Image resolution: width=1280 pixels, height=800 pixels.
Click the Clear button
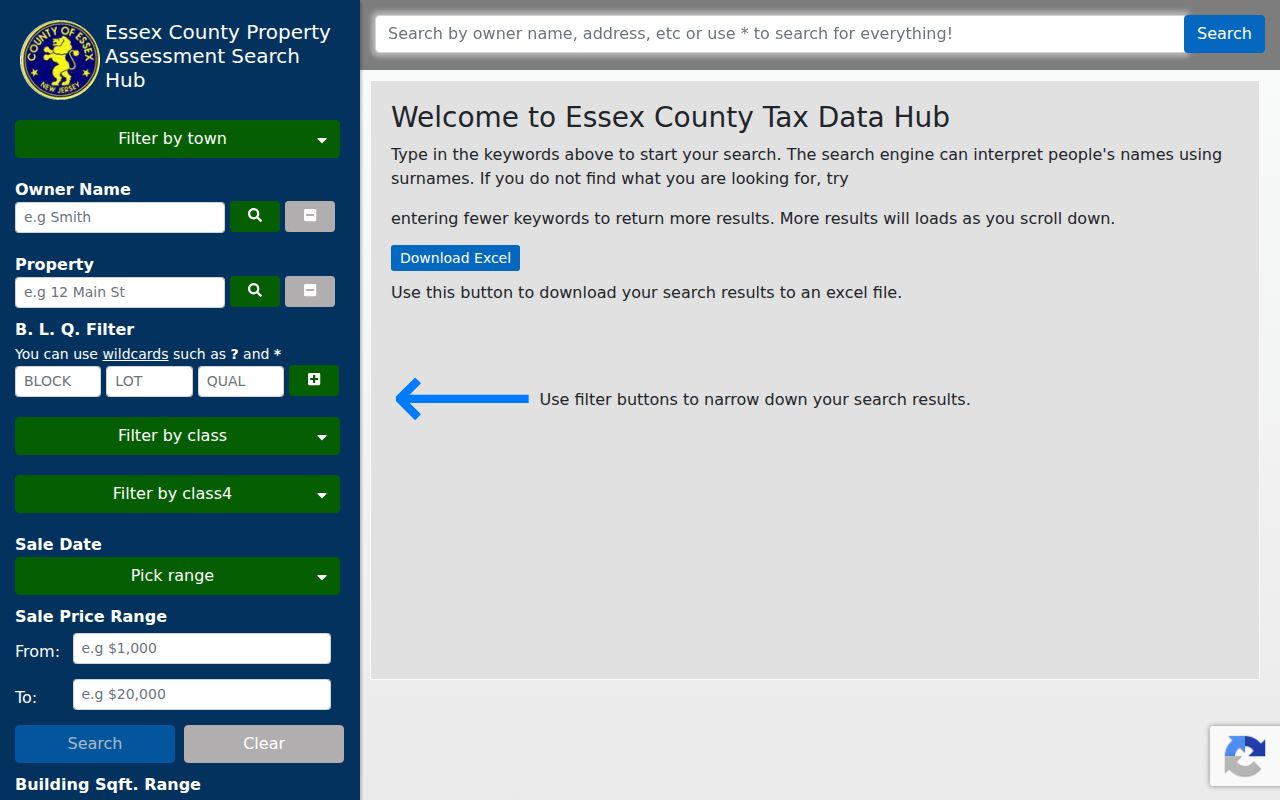point(264,744)
